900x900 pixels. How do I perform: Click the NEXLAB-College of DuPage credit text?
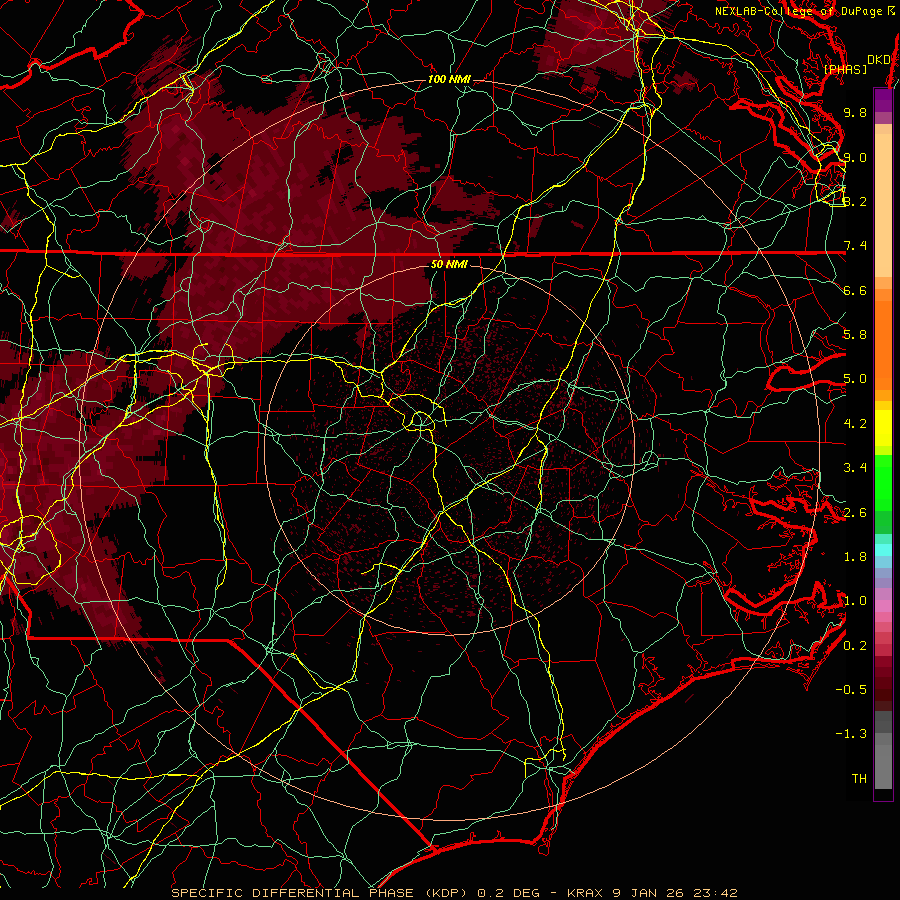click(798, 11)
